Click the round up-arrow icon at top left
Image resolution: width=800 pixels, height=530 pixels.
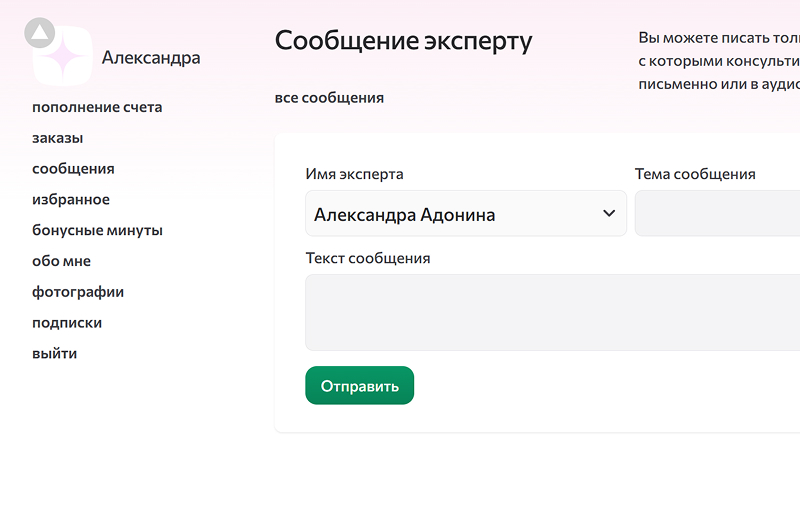click(38, 33)
